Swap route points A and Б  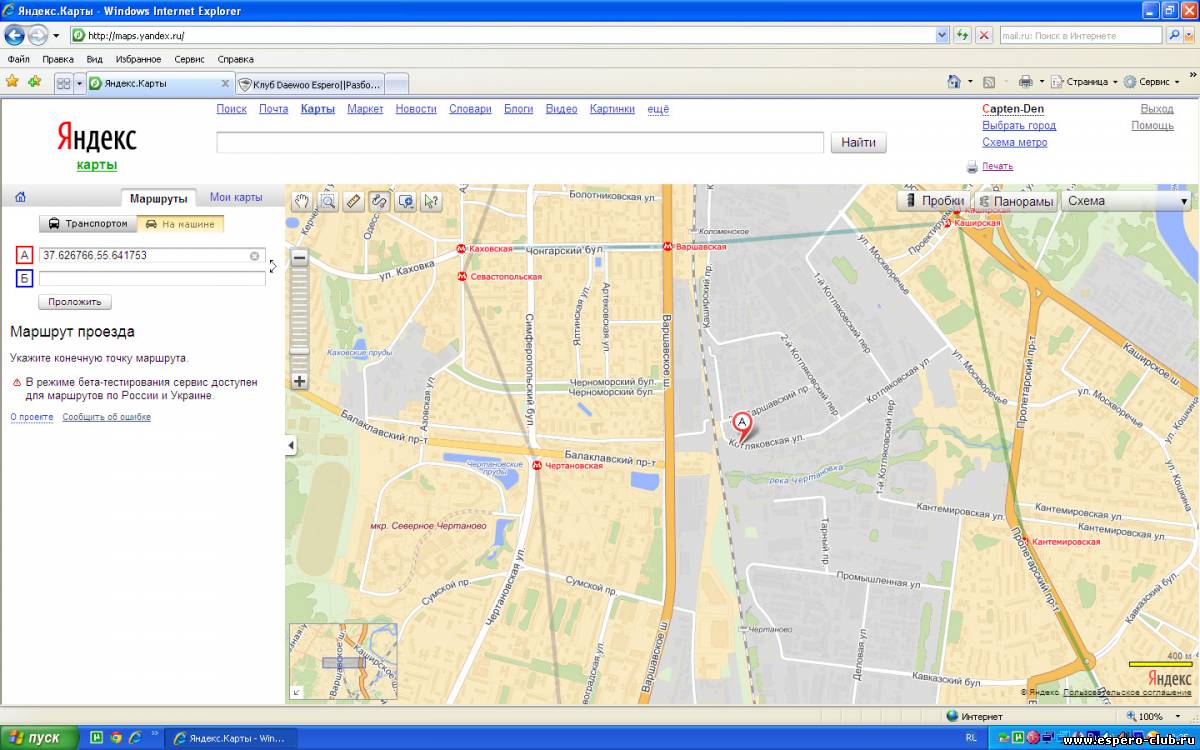273,265
